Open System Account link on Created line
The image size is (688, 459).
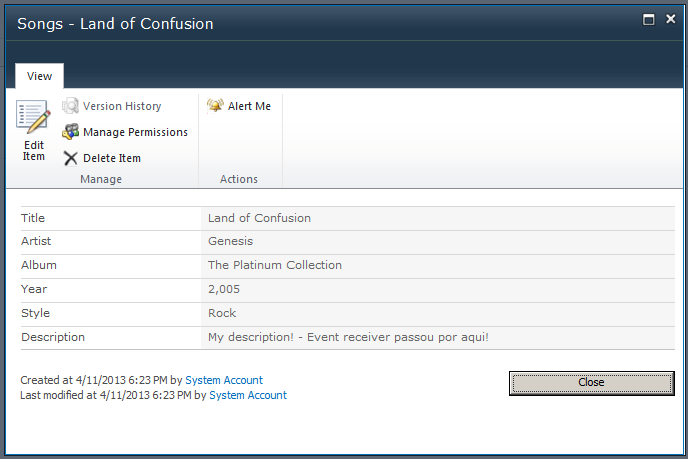224,380
